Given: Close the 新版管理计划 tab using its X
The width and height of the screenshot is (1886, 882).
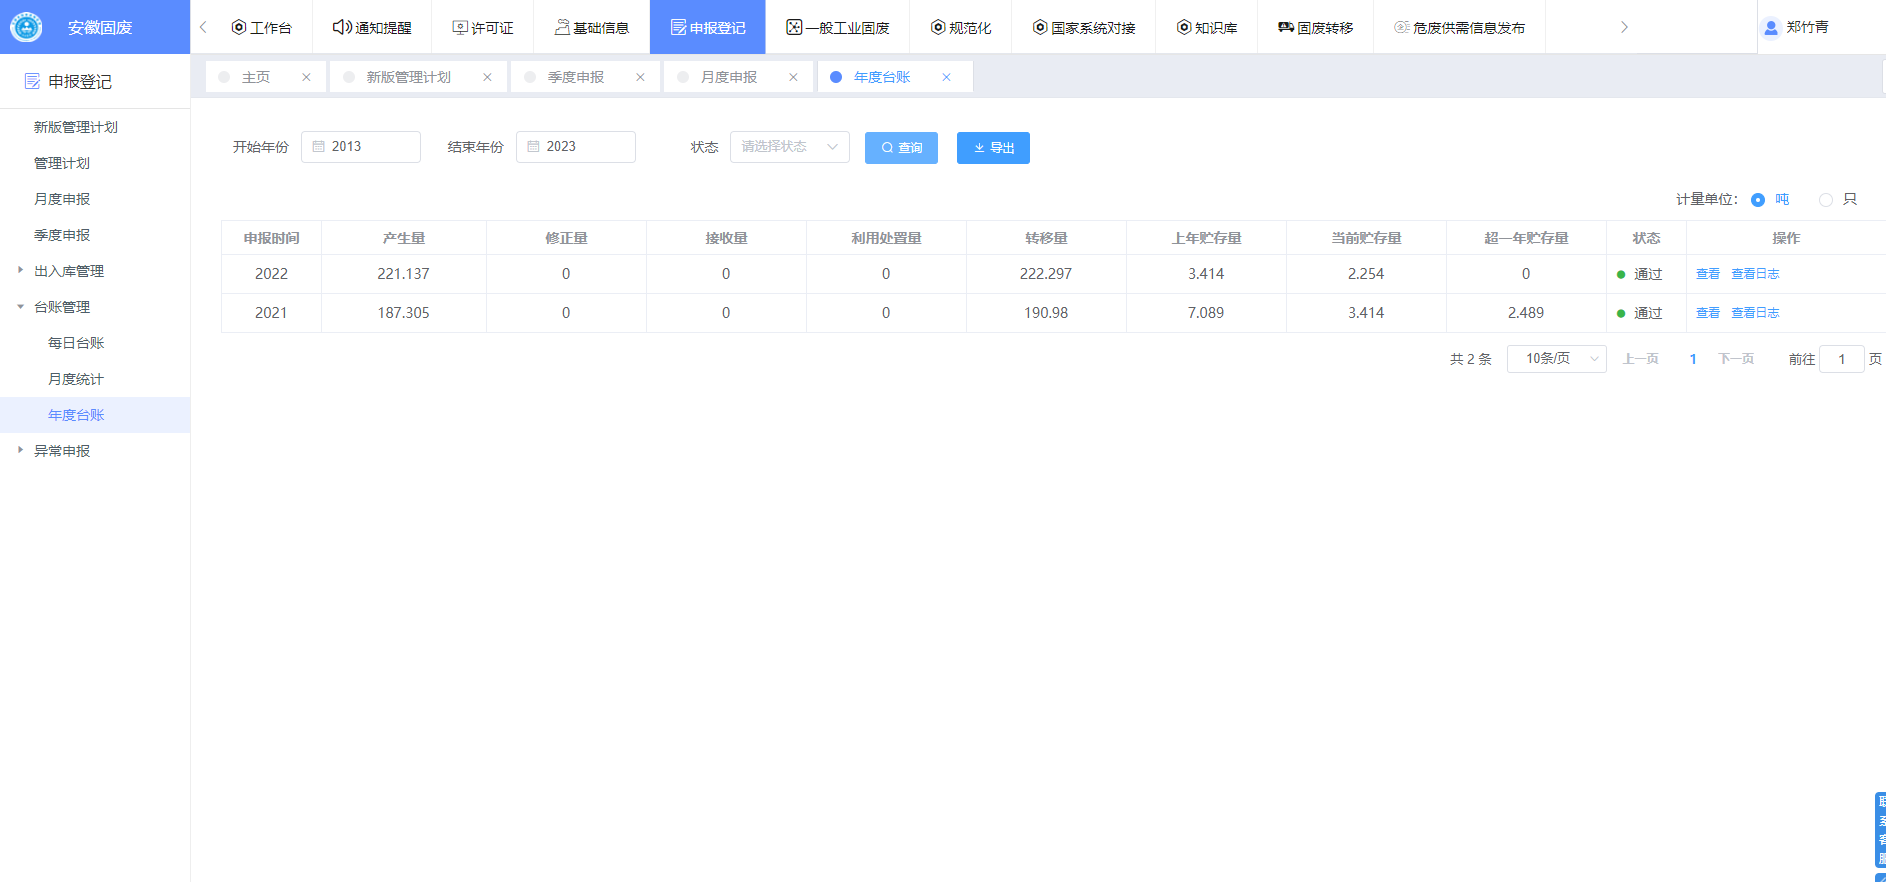Looking at the screenshot, I should pos(487,77).
